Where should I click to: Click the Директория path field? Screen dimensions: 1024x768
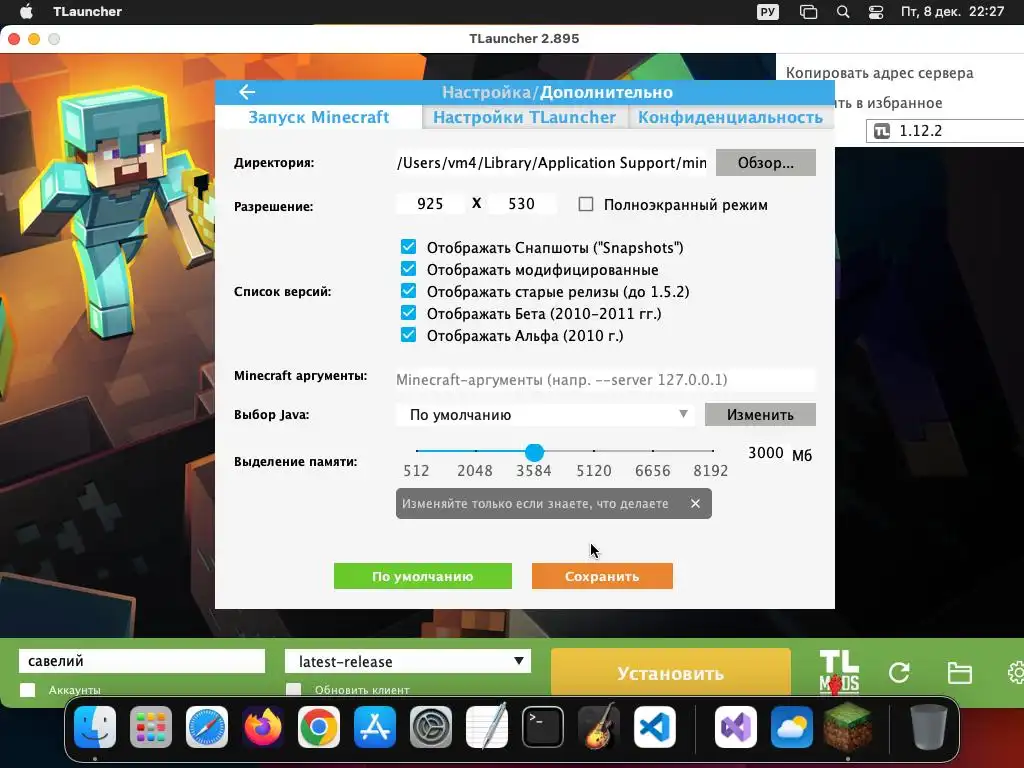coord(552,163)
